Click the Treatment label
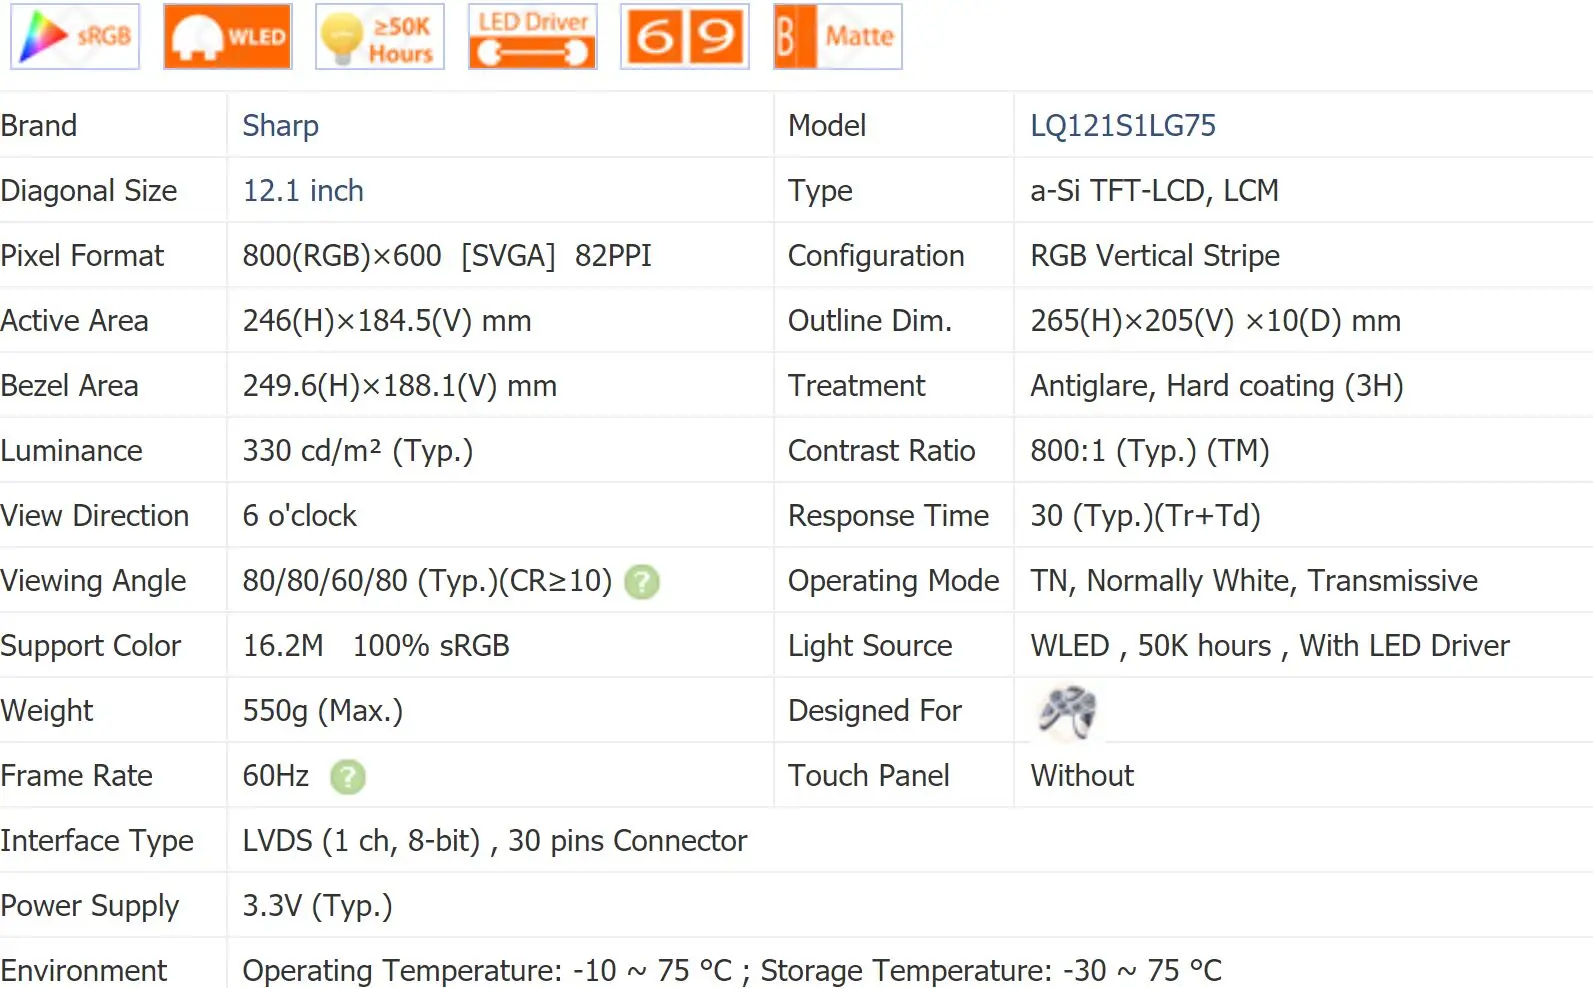Screen dimensions: 1593x988 click(857, 386)
